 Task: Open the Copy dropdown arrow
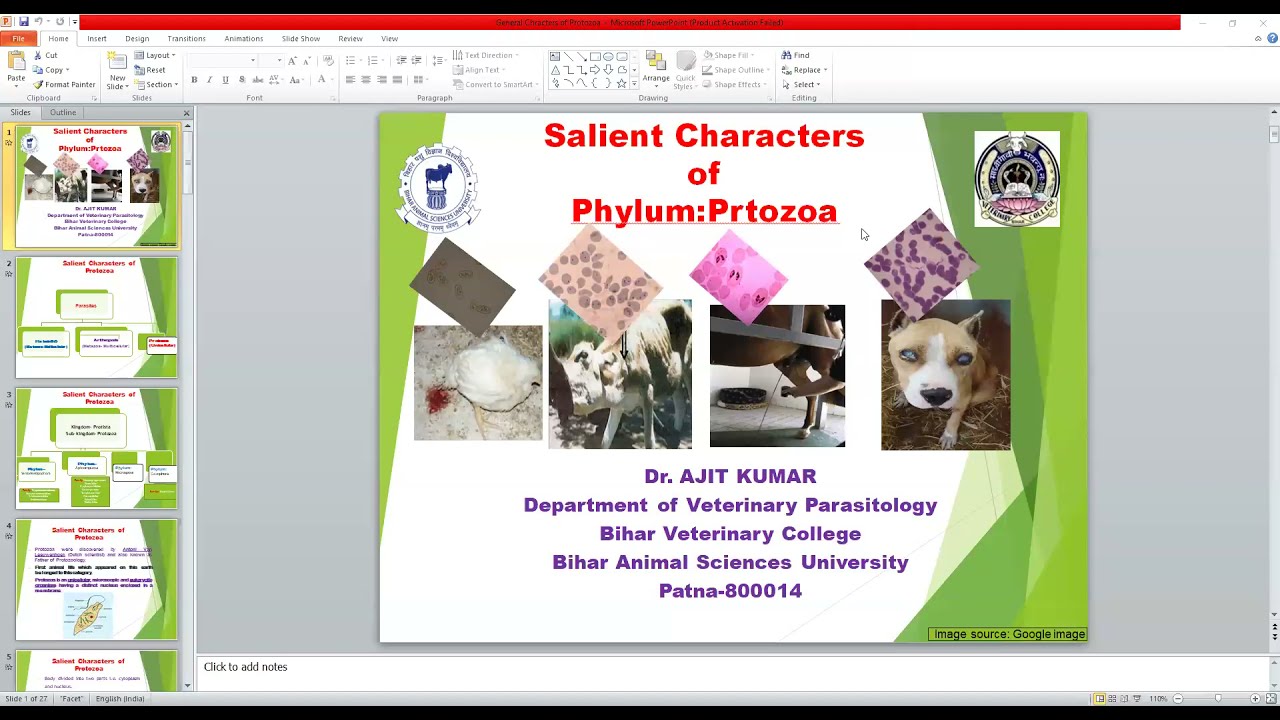tap(68, 70)
